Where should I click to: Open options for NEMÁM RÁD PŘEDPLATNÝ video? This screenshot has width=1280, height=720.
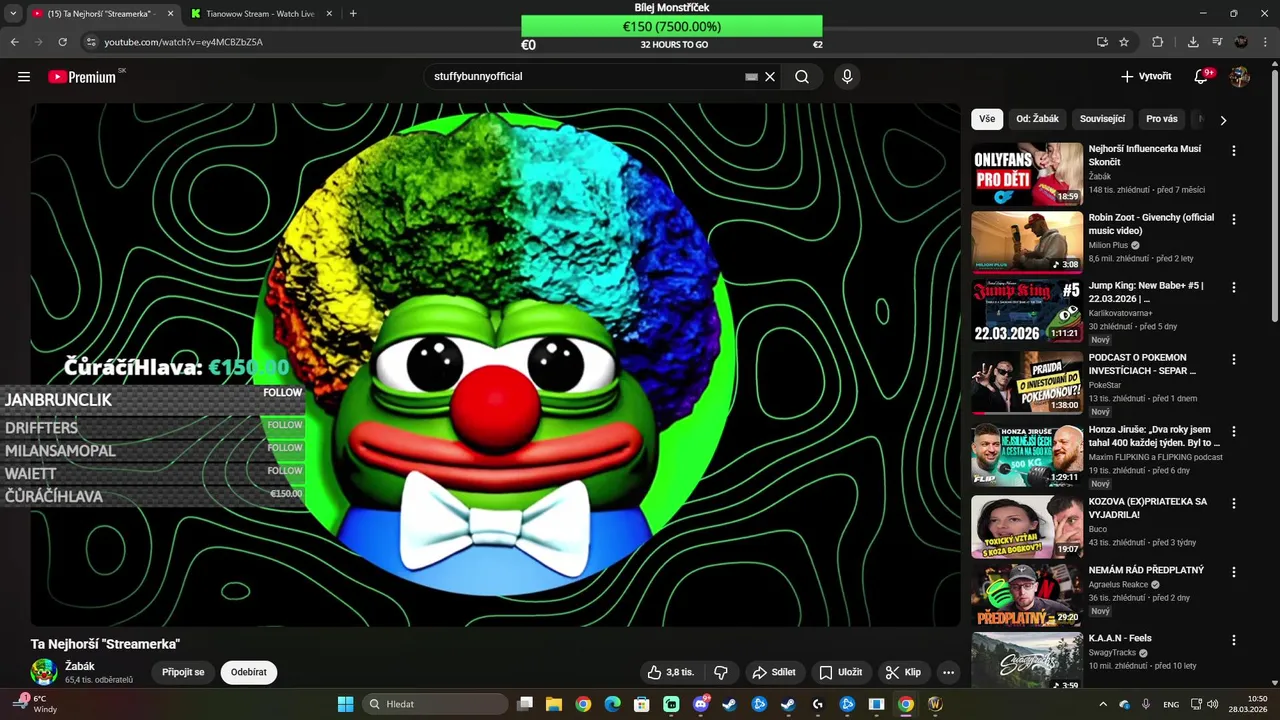point(1233,572)
